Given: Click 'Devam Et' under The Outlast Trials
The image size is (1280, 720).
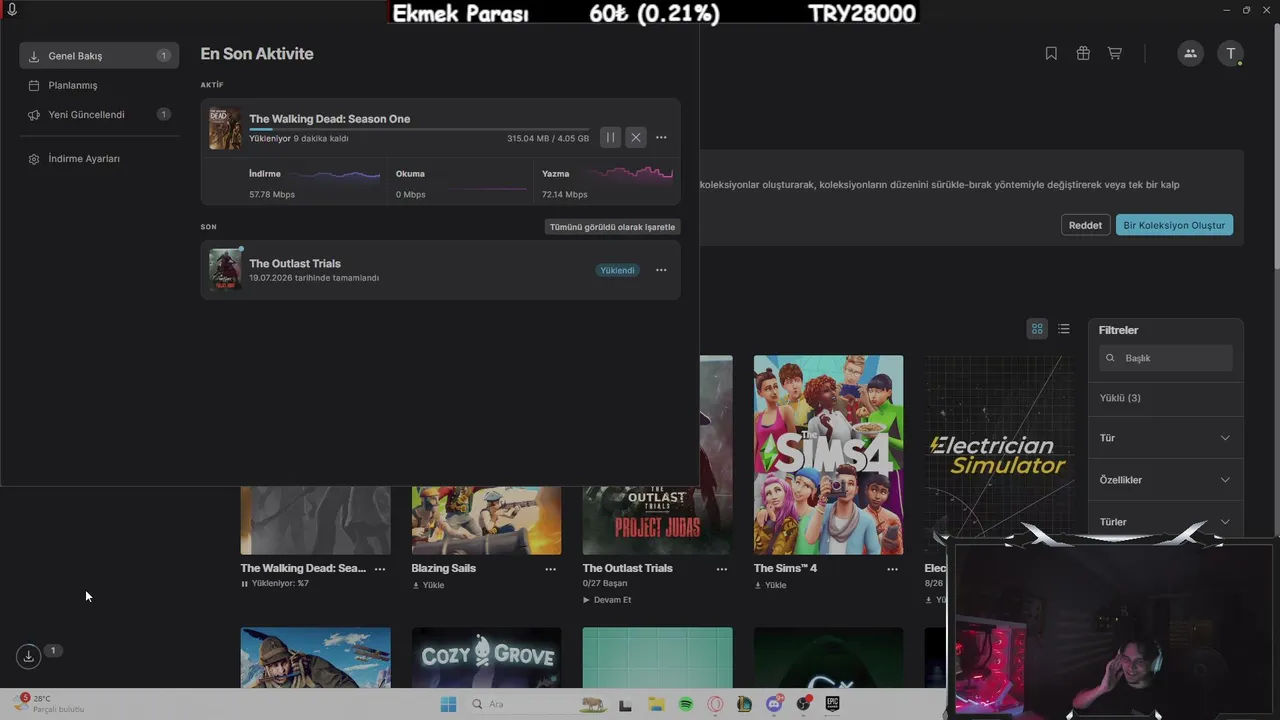Looking at the screenshot, I should coord(607,600).
